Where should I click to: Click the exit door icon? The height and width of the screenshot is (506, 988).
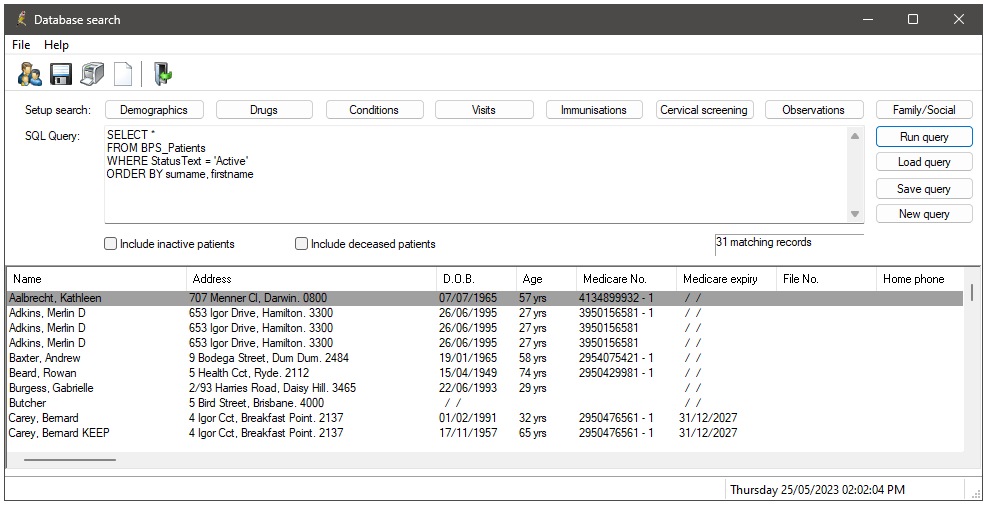163,74
